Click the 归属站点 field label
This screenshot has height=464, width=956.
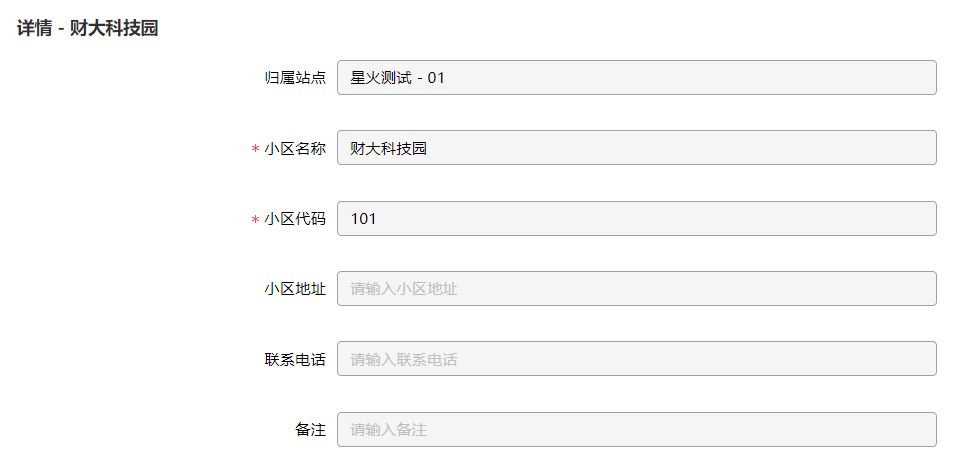pyautogui.click(x=295, y=77)
